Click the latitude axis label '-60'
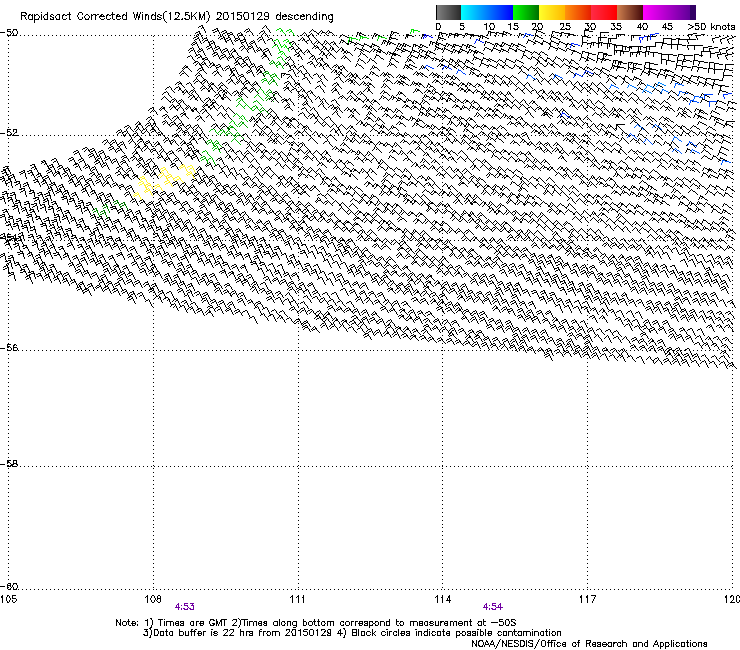The image size is (740, 650). pyautogui.click(x=9, y=587)
